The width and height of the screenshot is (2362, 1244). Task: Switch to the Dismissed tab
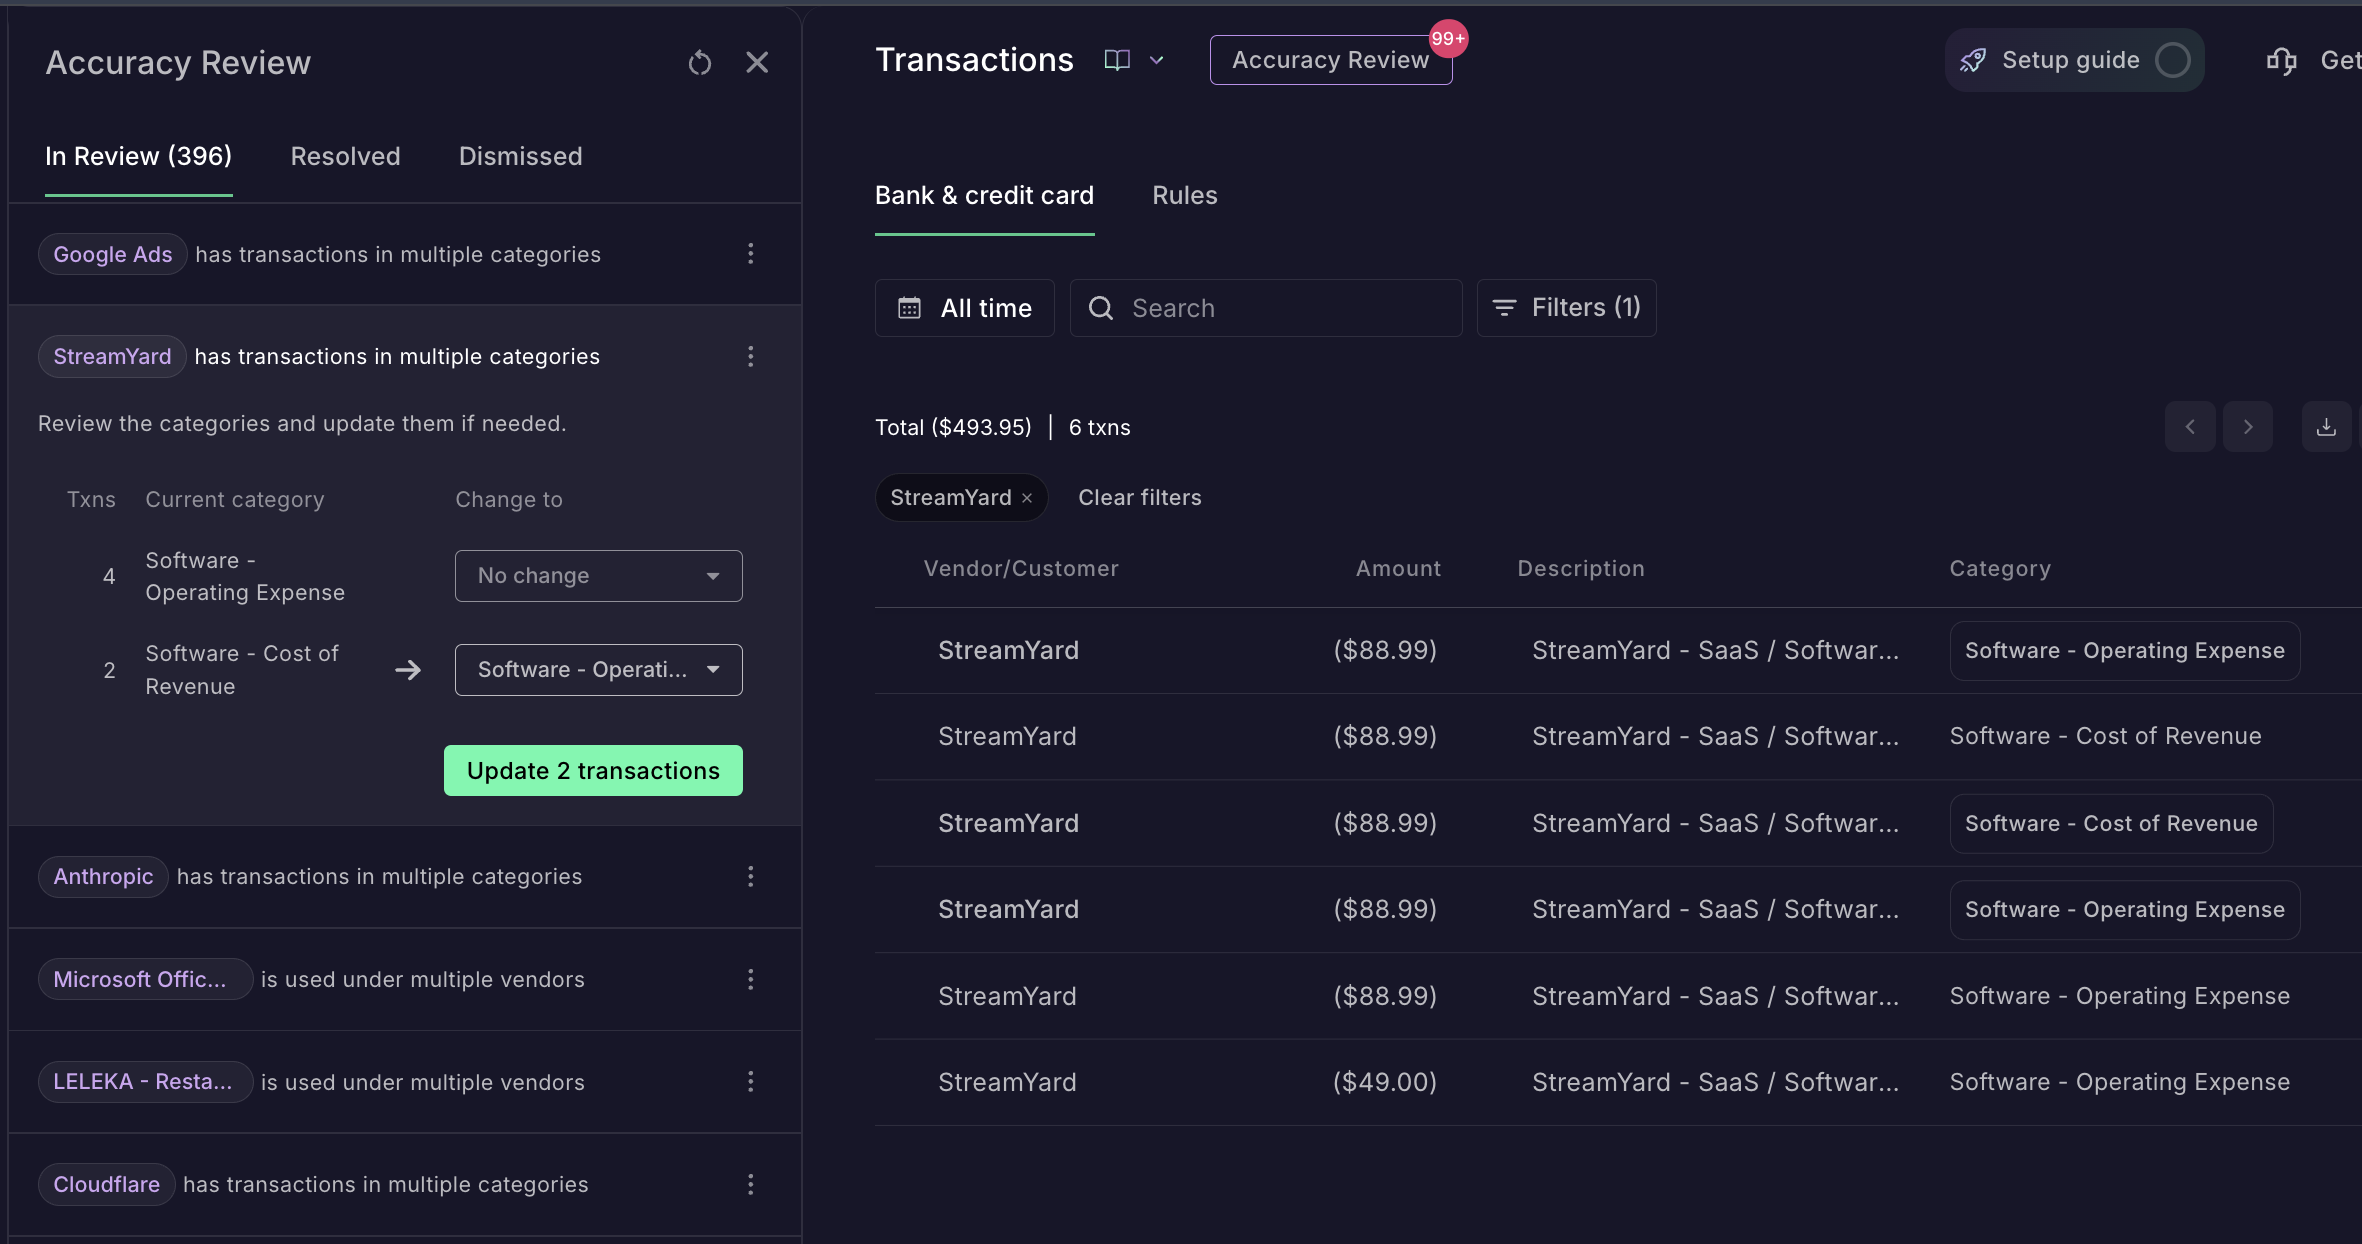(x=520, y=156)
